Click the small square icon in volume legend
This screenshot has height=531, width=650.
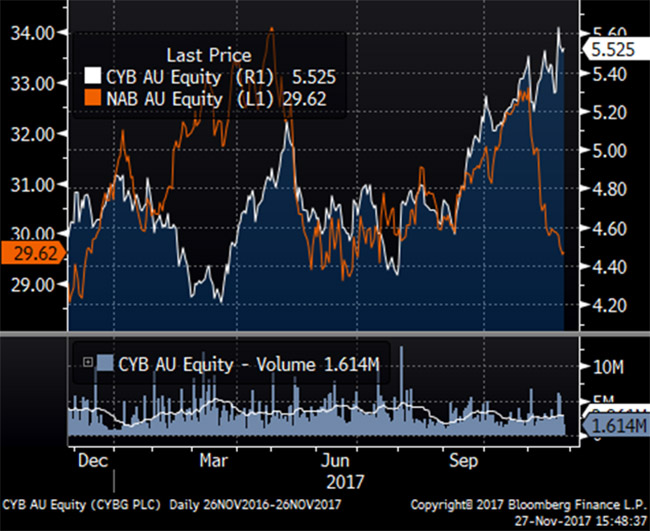87,362
